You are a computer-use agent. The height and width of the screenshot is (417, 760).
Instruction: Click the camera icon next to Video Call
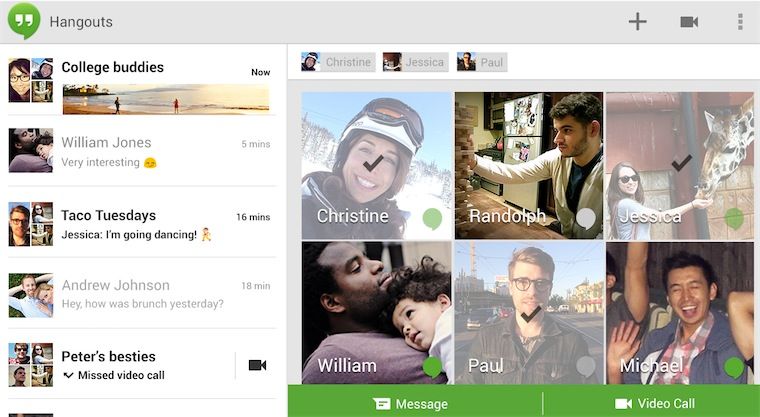pos(623,403)
